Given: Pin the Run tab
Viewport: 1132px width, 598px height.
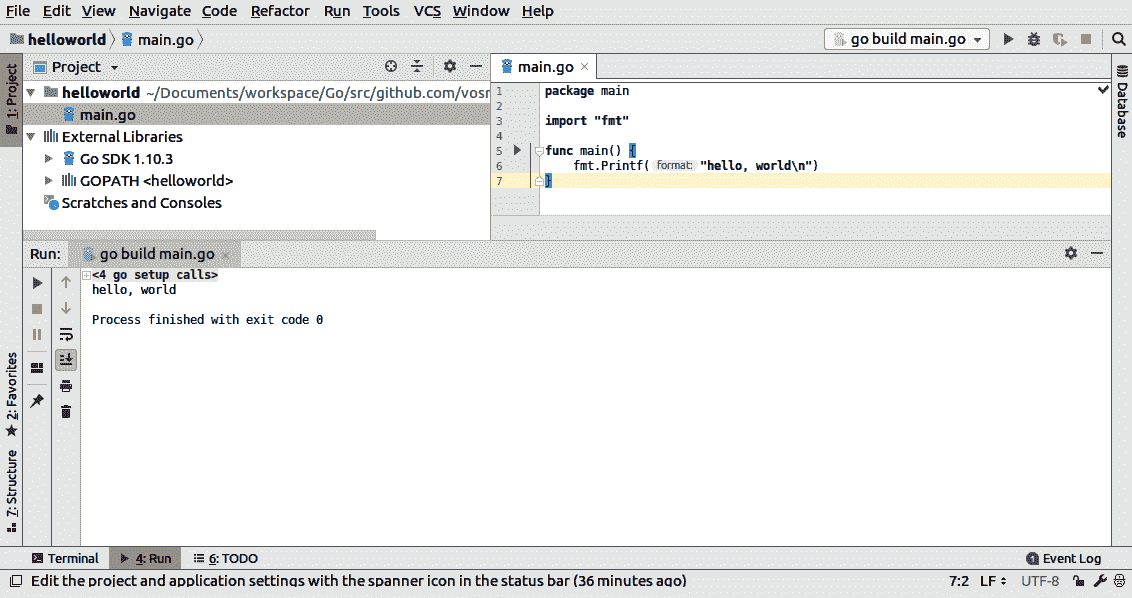Looking at the screenshot, I should [x=37, y=401].
